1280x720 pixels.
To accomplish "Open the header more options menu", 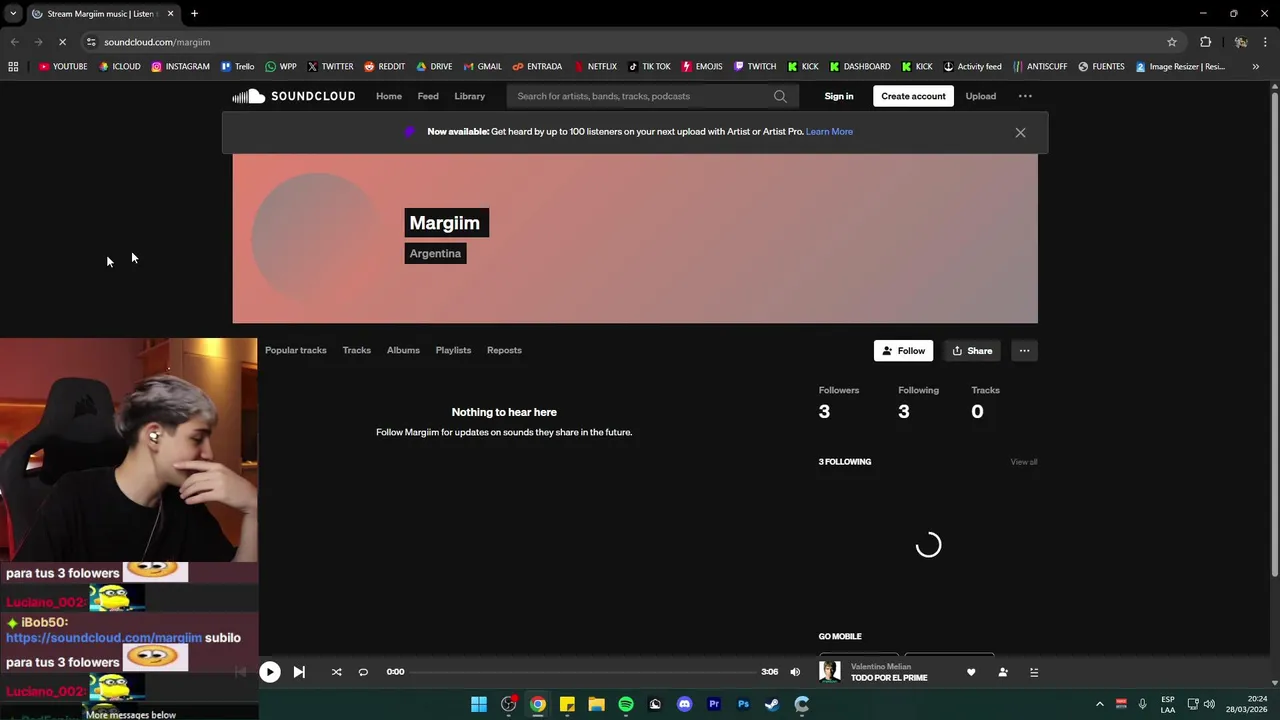I will [x=1025, y=96].
